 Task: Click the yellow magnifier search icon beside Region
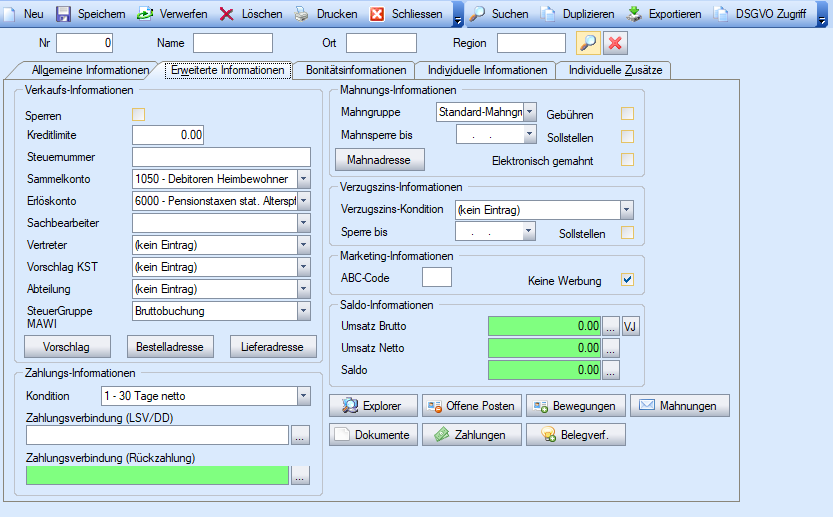(x=588, y=43)
